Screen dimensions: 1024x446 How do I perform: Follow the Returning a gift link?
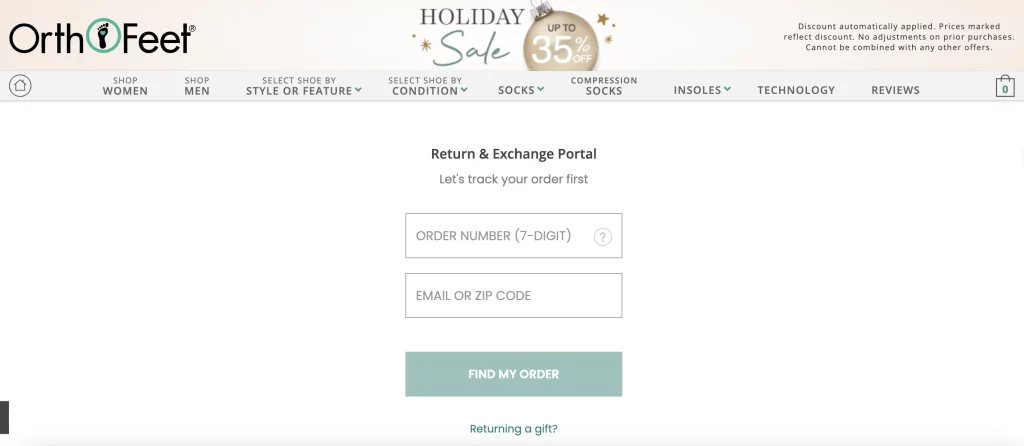pyautogui.click(x=514, y=429)
